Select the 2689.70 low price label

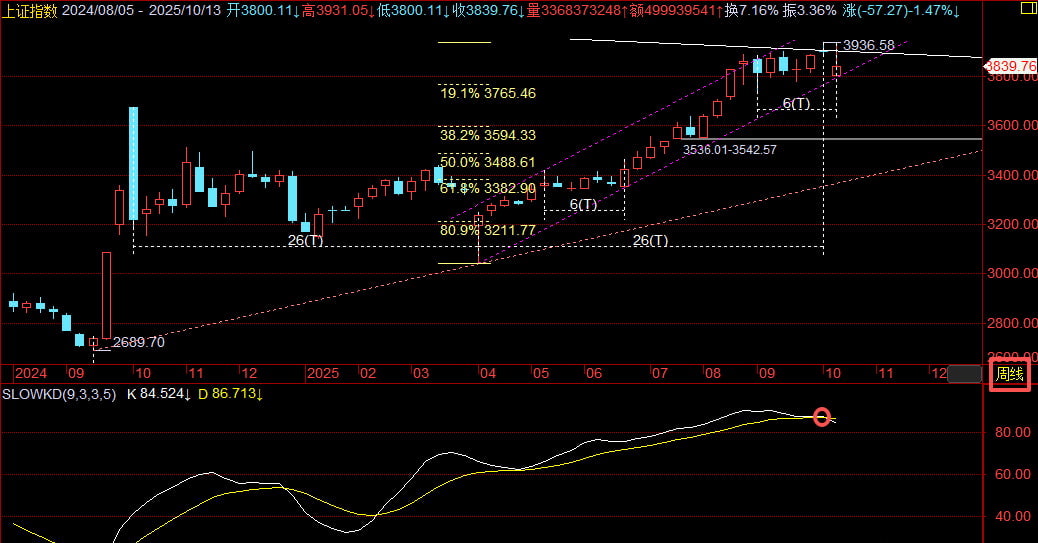click(138, 342)
